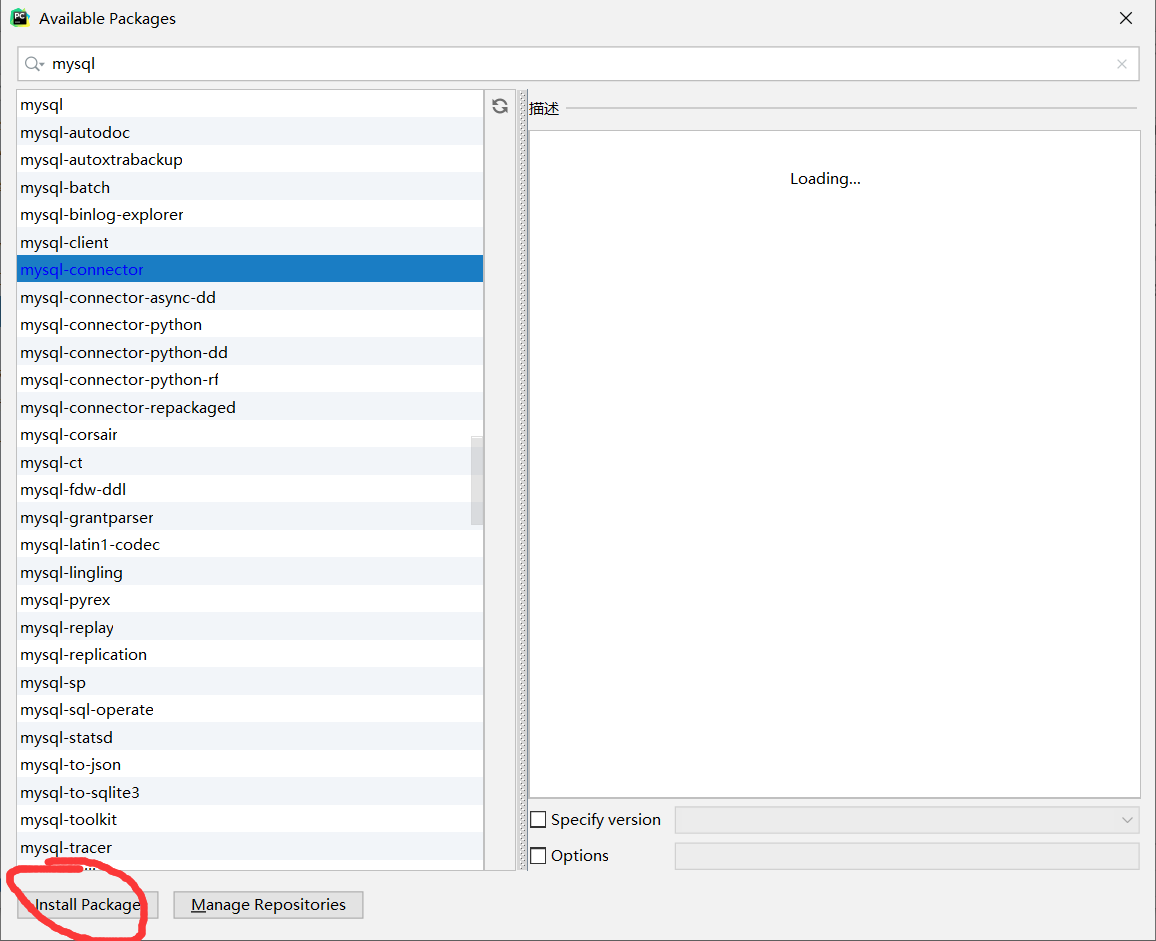
Task: Click the Options input field
Action: point(906,855)
